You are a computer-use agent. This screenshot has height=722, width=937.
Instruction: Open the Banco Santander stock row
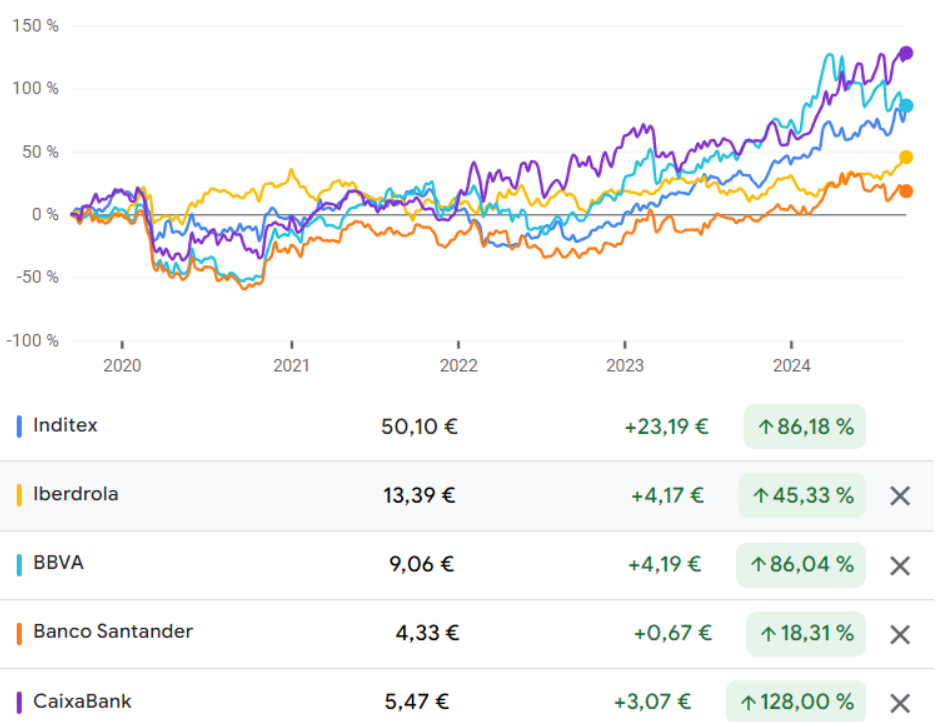[x=112, y=632]
